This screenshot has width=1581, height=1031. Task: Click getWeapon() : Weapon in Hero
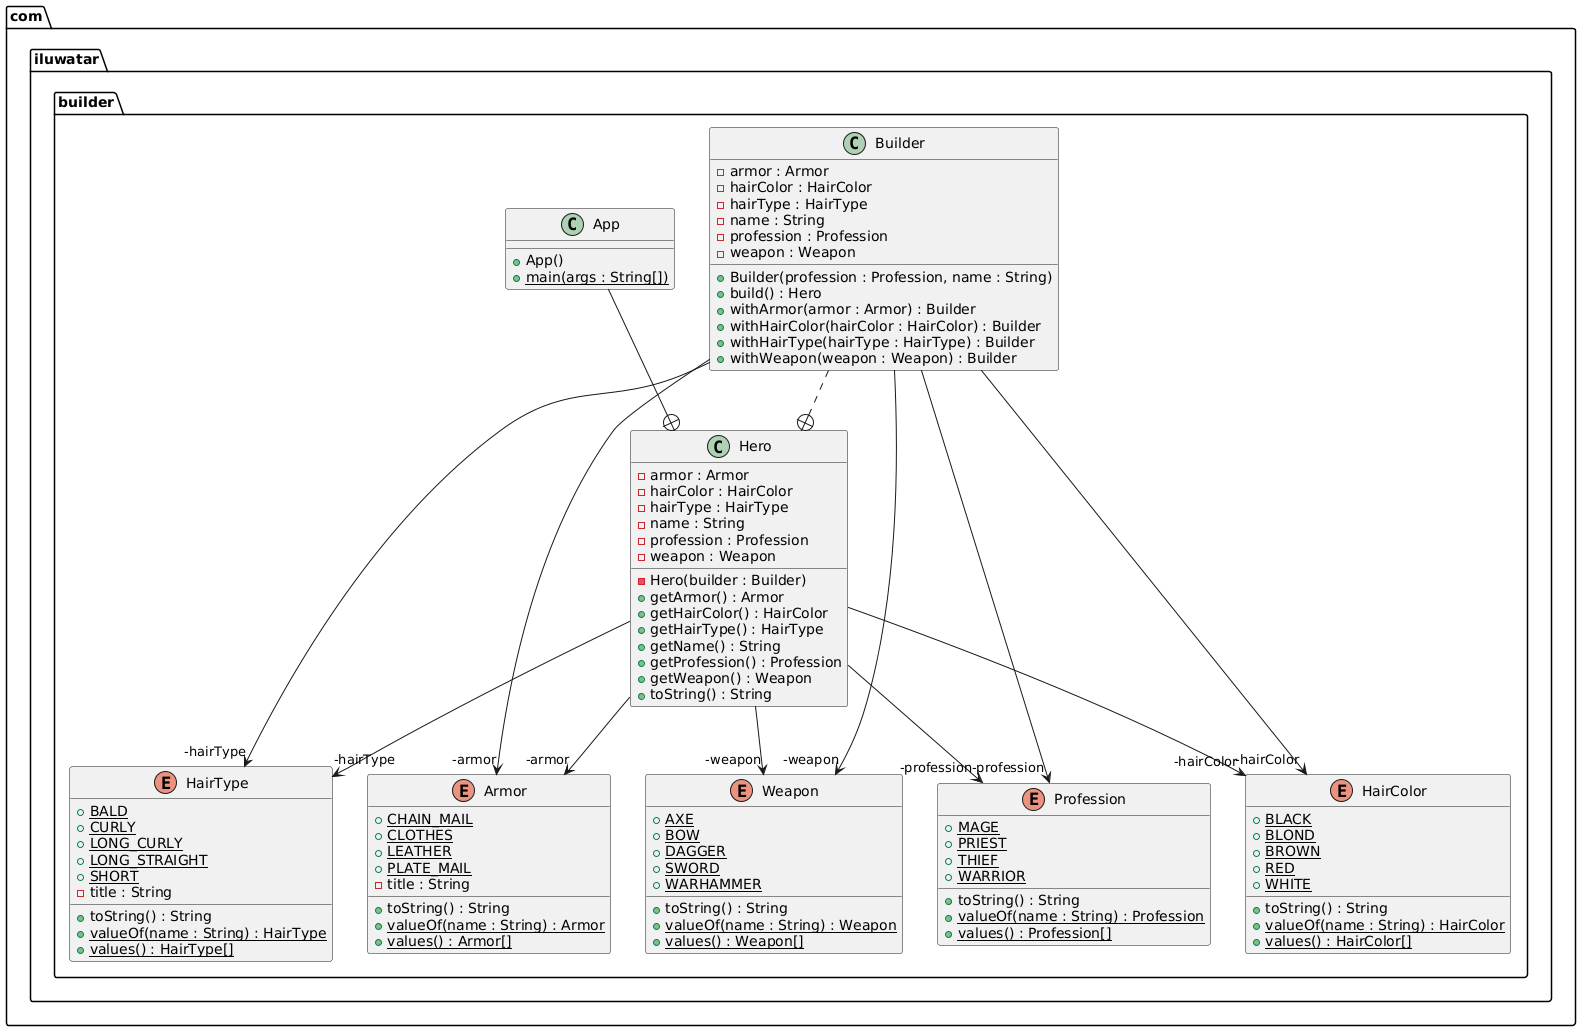coord(731,678)
